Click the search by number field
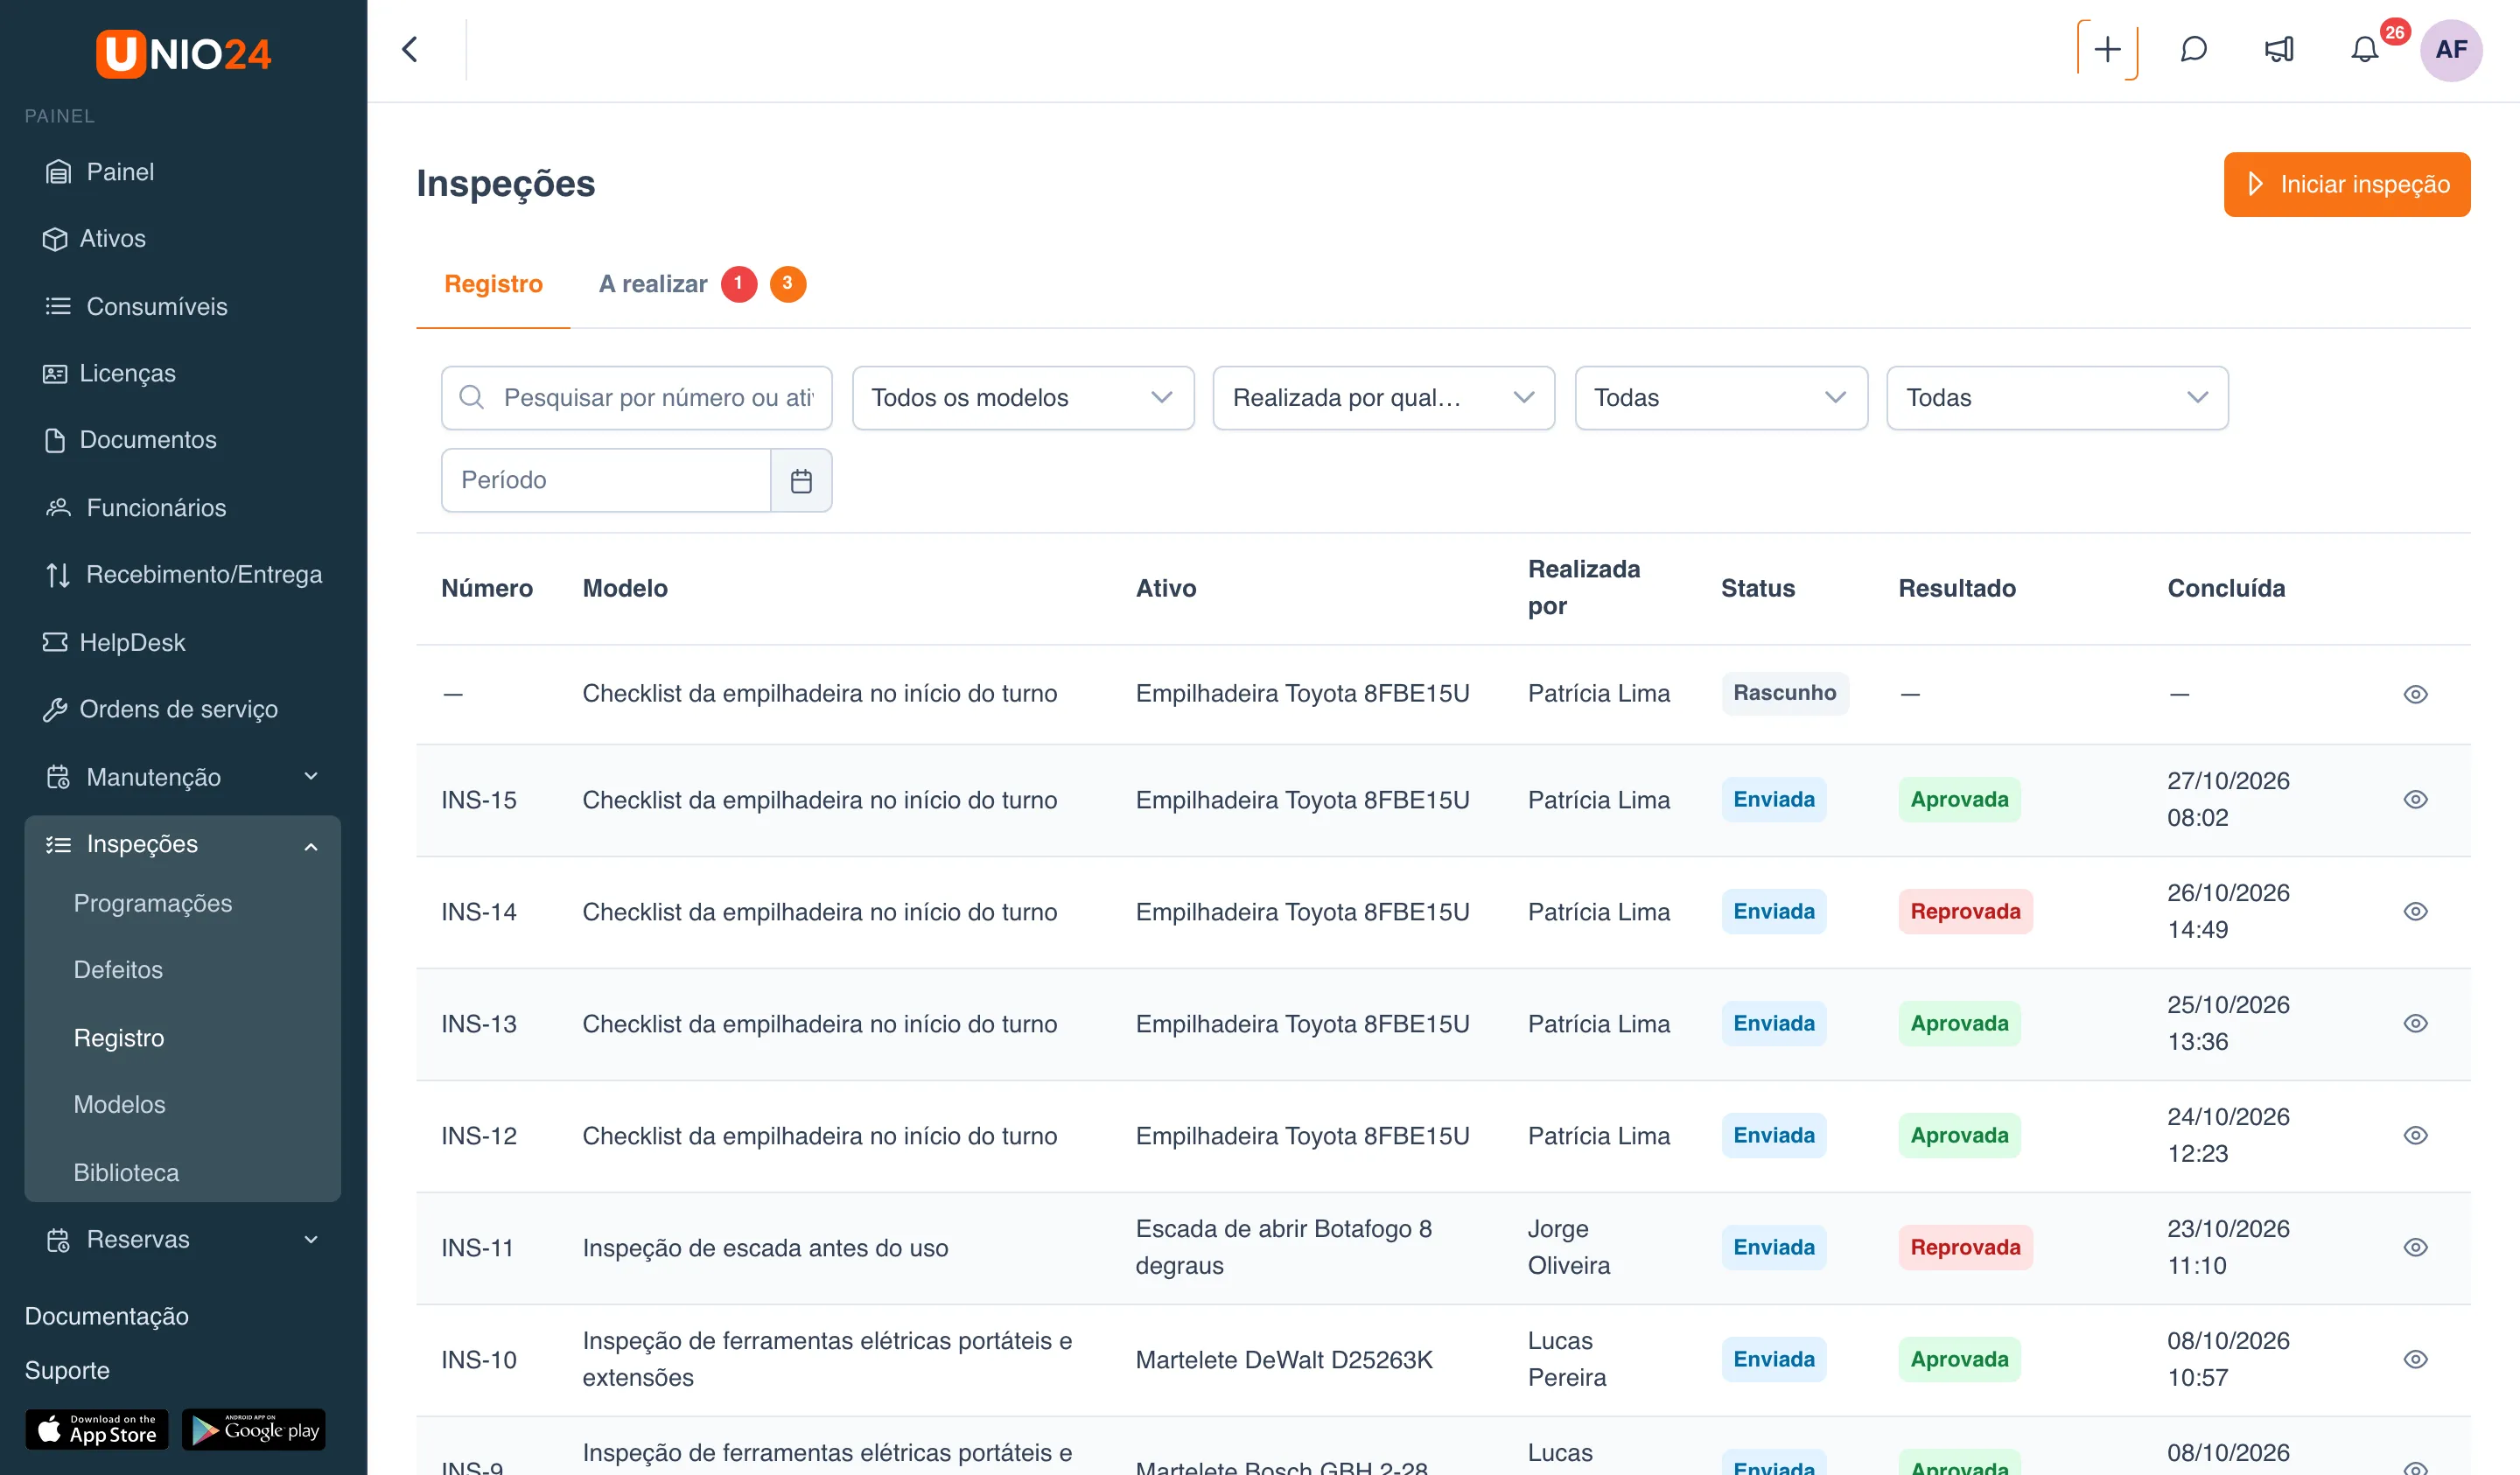This screenshot has width=2520, height=1475. [636, 398]
